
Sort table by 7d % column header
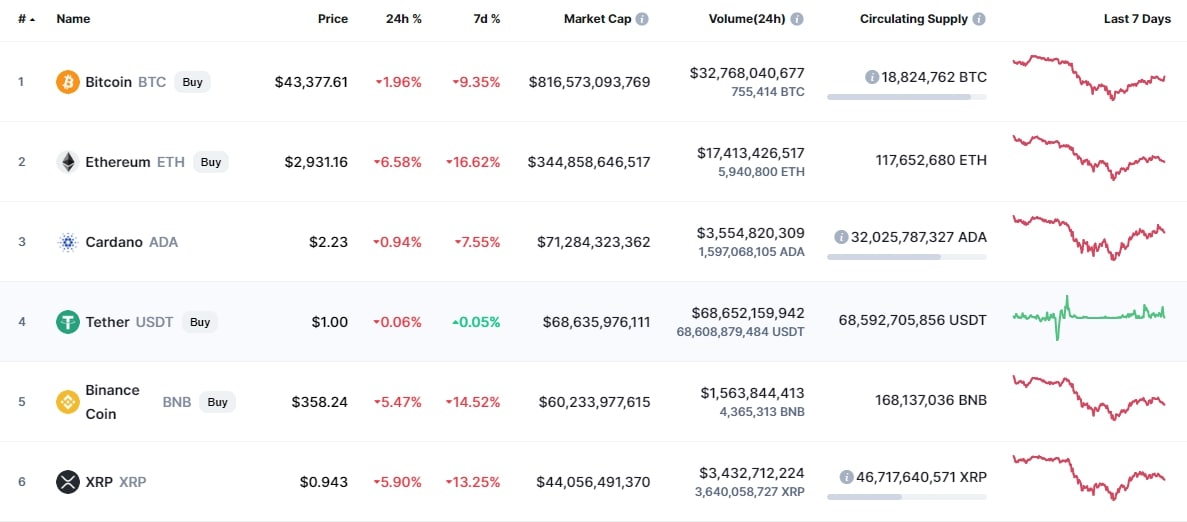[x=487, y=19]
